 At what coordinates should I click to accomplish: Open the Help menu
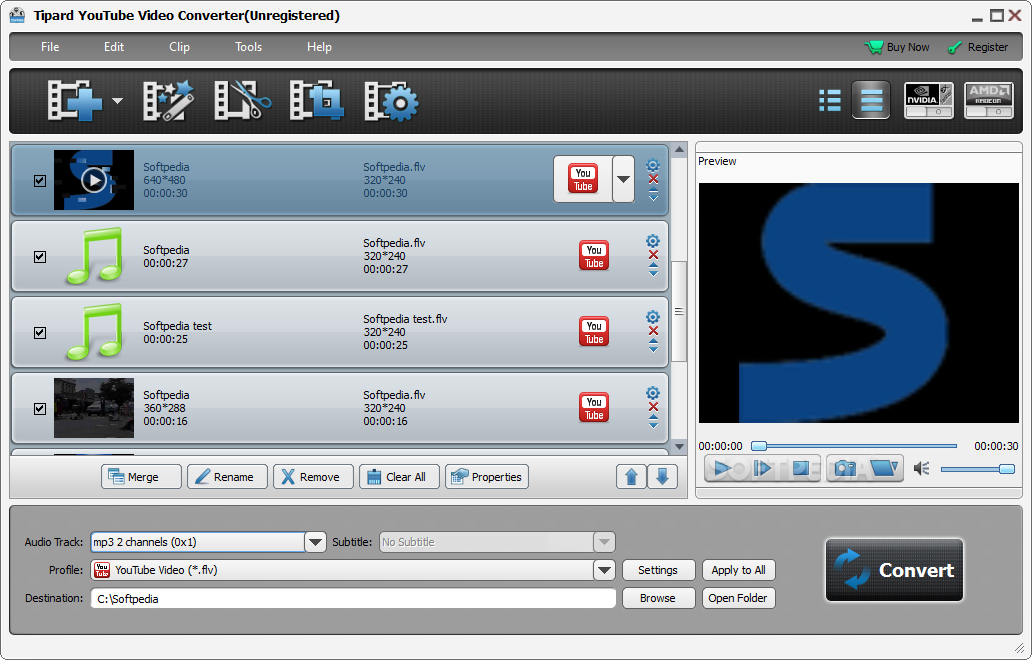[319, 47]
